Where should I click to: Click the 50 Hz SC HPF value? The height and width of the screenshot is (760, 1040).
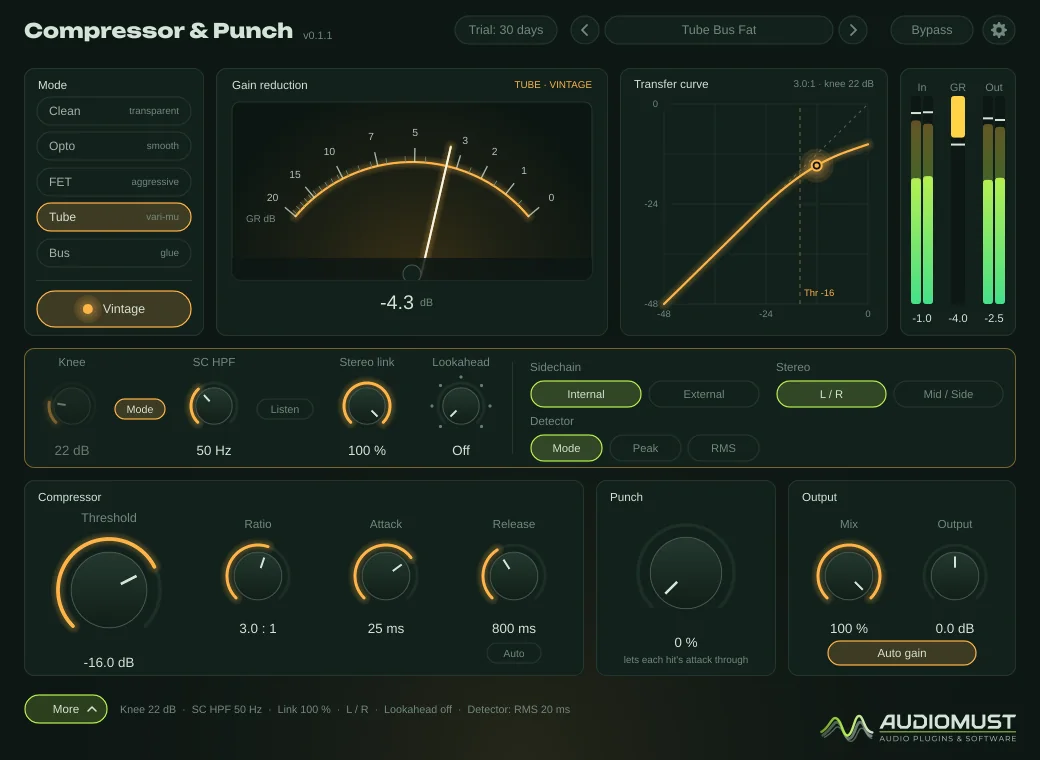214,450
